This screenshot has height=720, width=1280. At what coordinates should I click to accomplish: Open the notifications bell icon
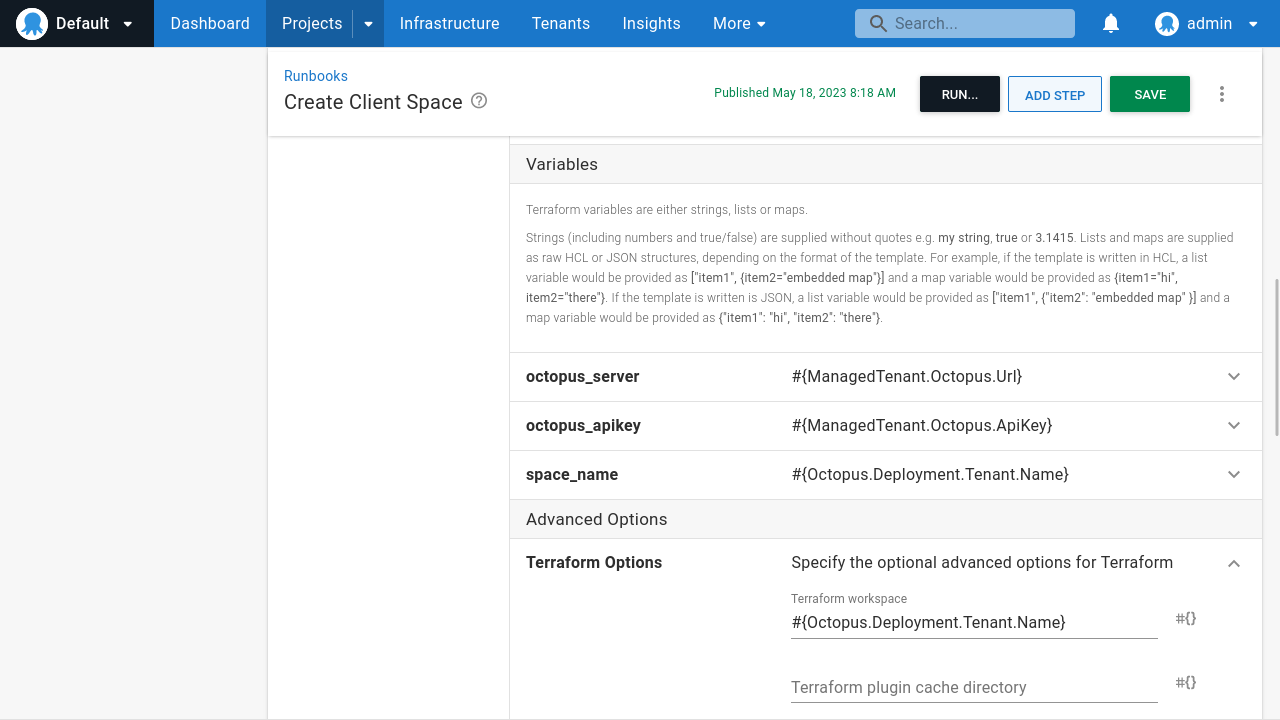[x=1110, y=23]
